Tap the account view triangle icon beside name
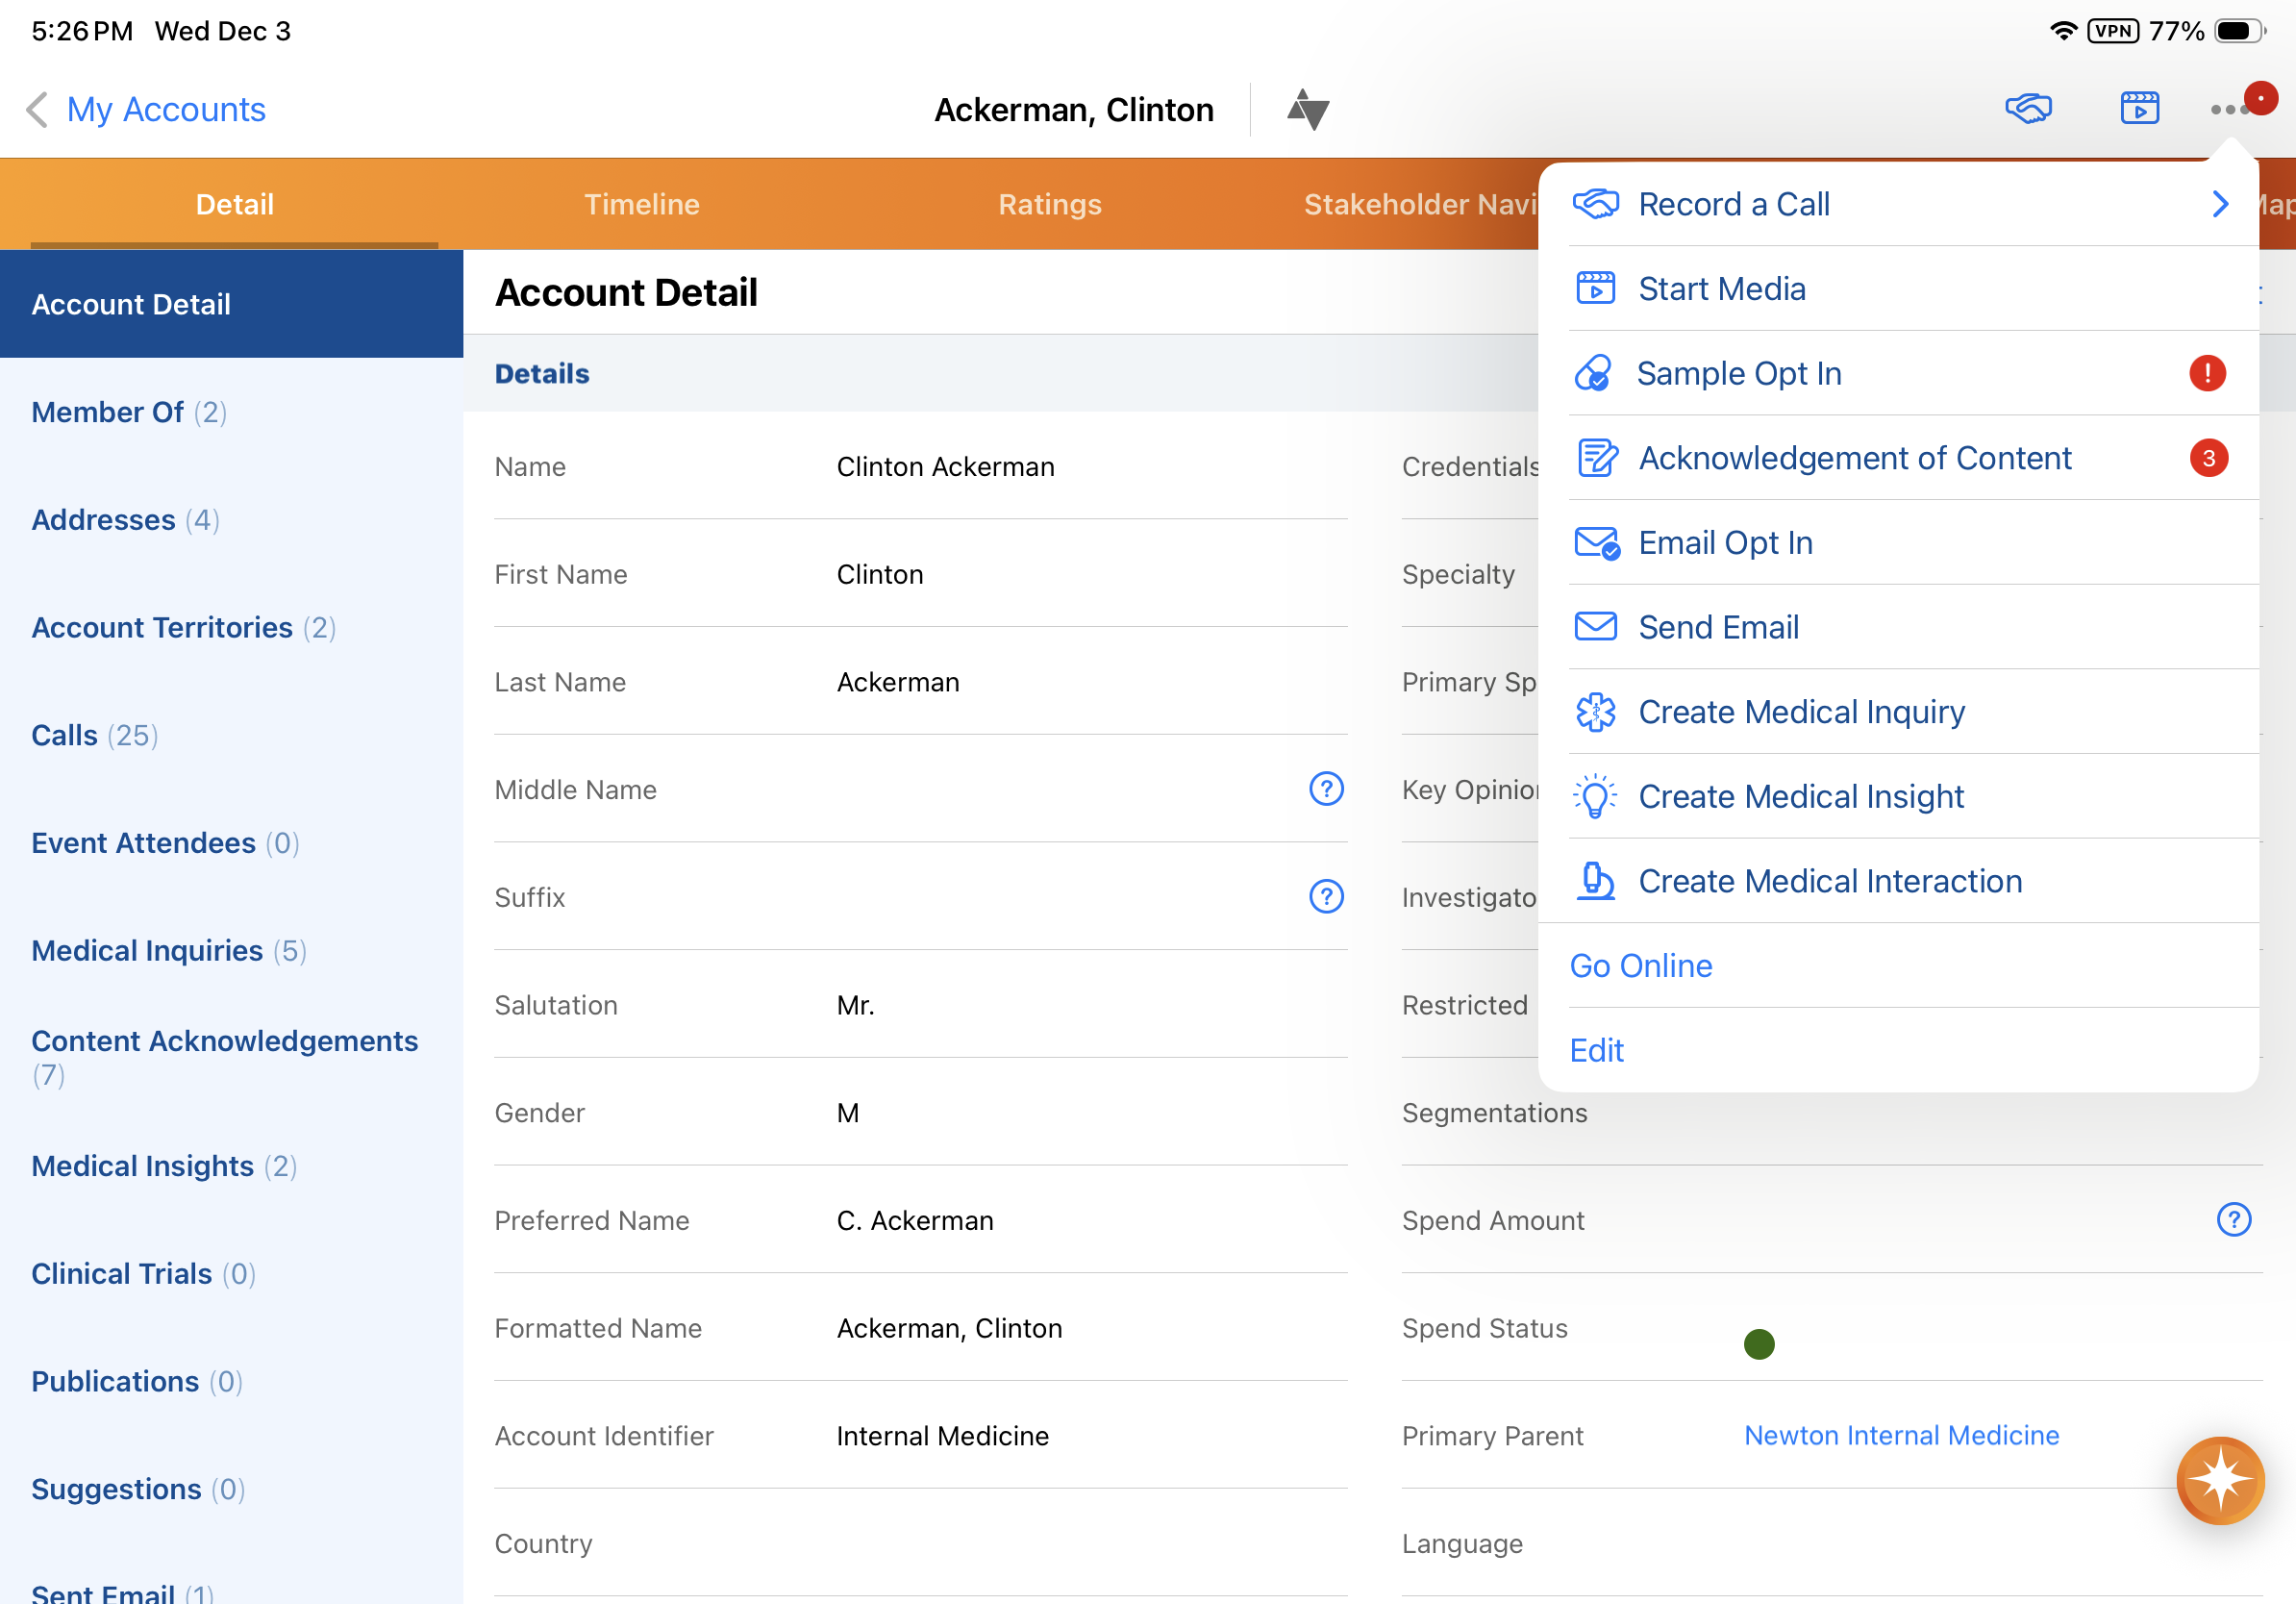This screenshot has height=1604, width=2296. (x=1307, y=109)
